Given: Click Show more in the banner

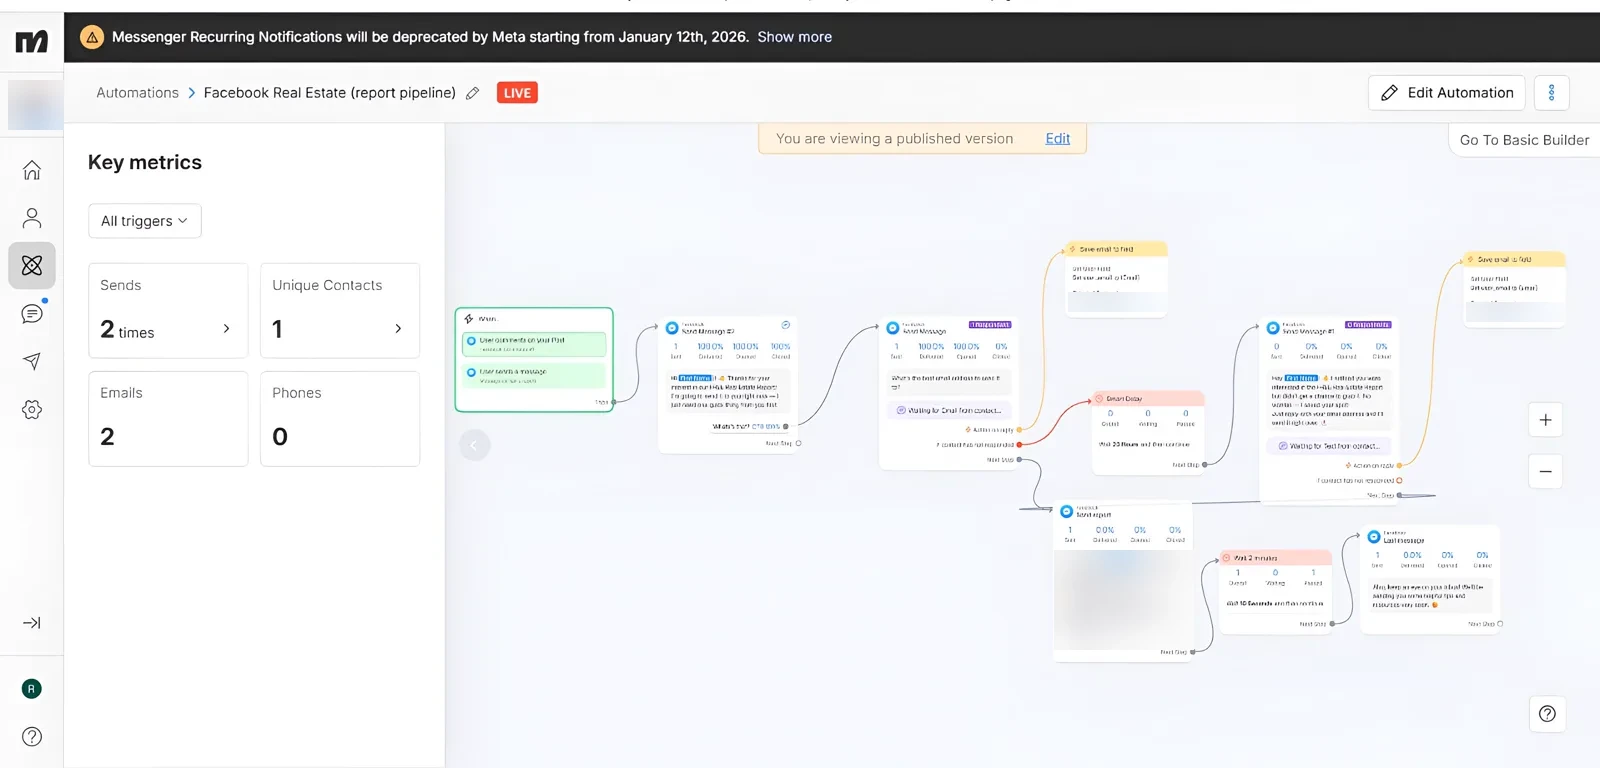Looking at the screenshot, I should click(x=795, y=37).
